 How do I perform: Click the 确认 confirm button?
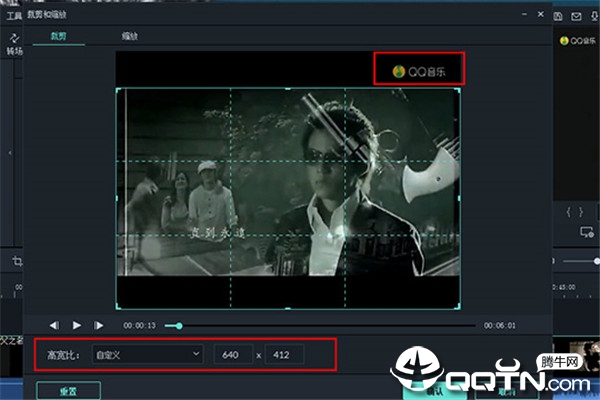pos(435,391)
